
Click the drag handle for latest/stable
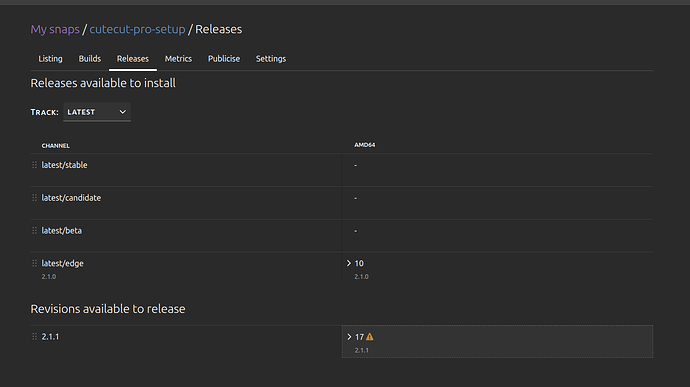[34, 165]
